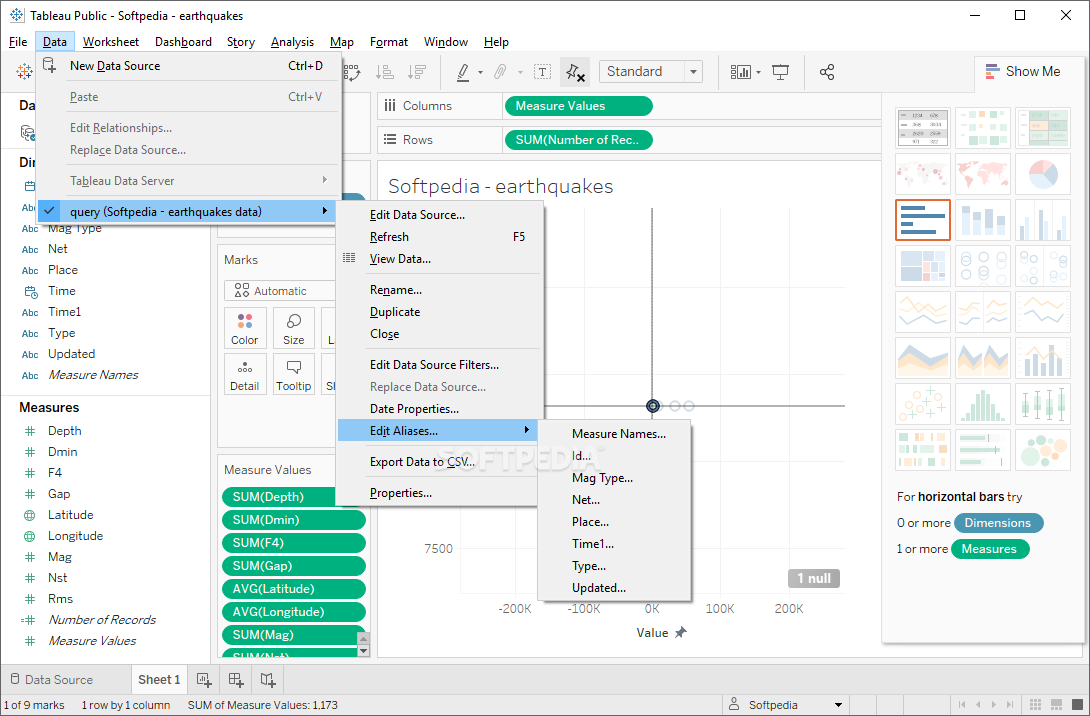Click the AVG(Latitude) measure pill
The width and height of the screenshot is (1090, 716).
(x=293, y=589)
